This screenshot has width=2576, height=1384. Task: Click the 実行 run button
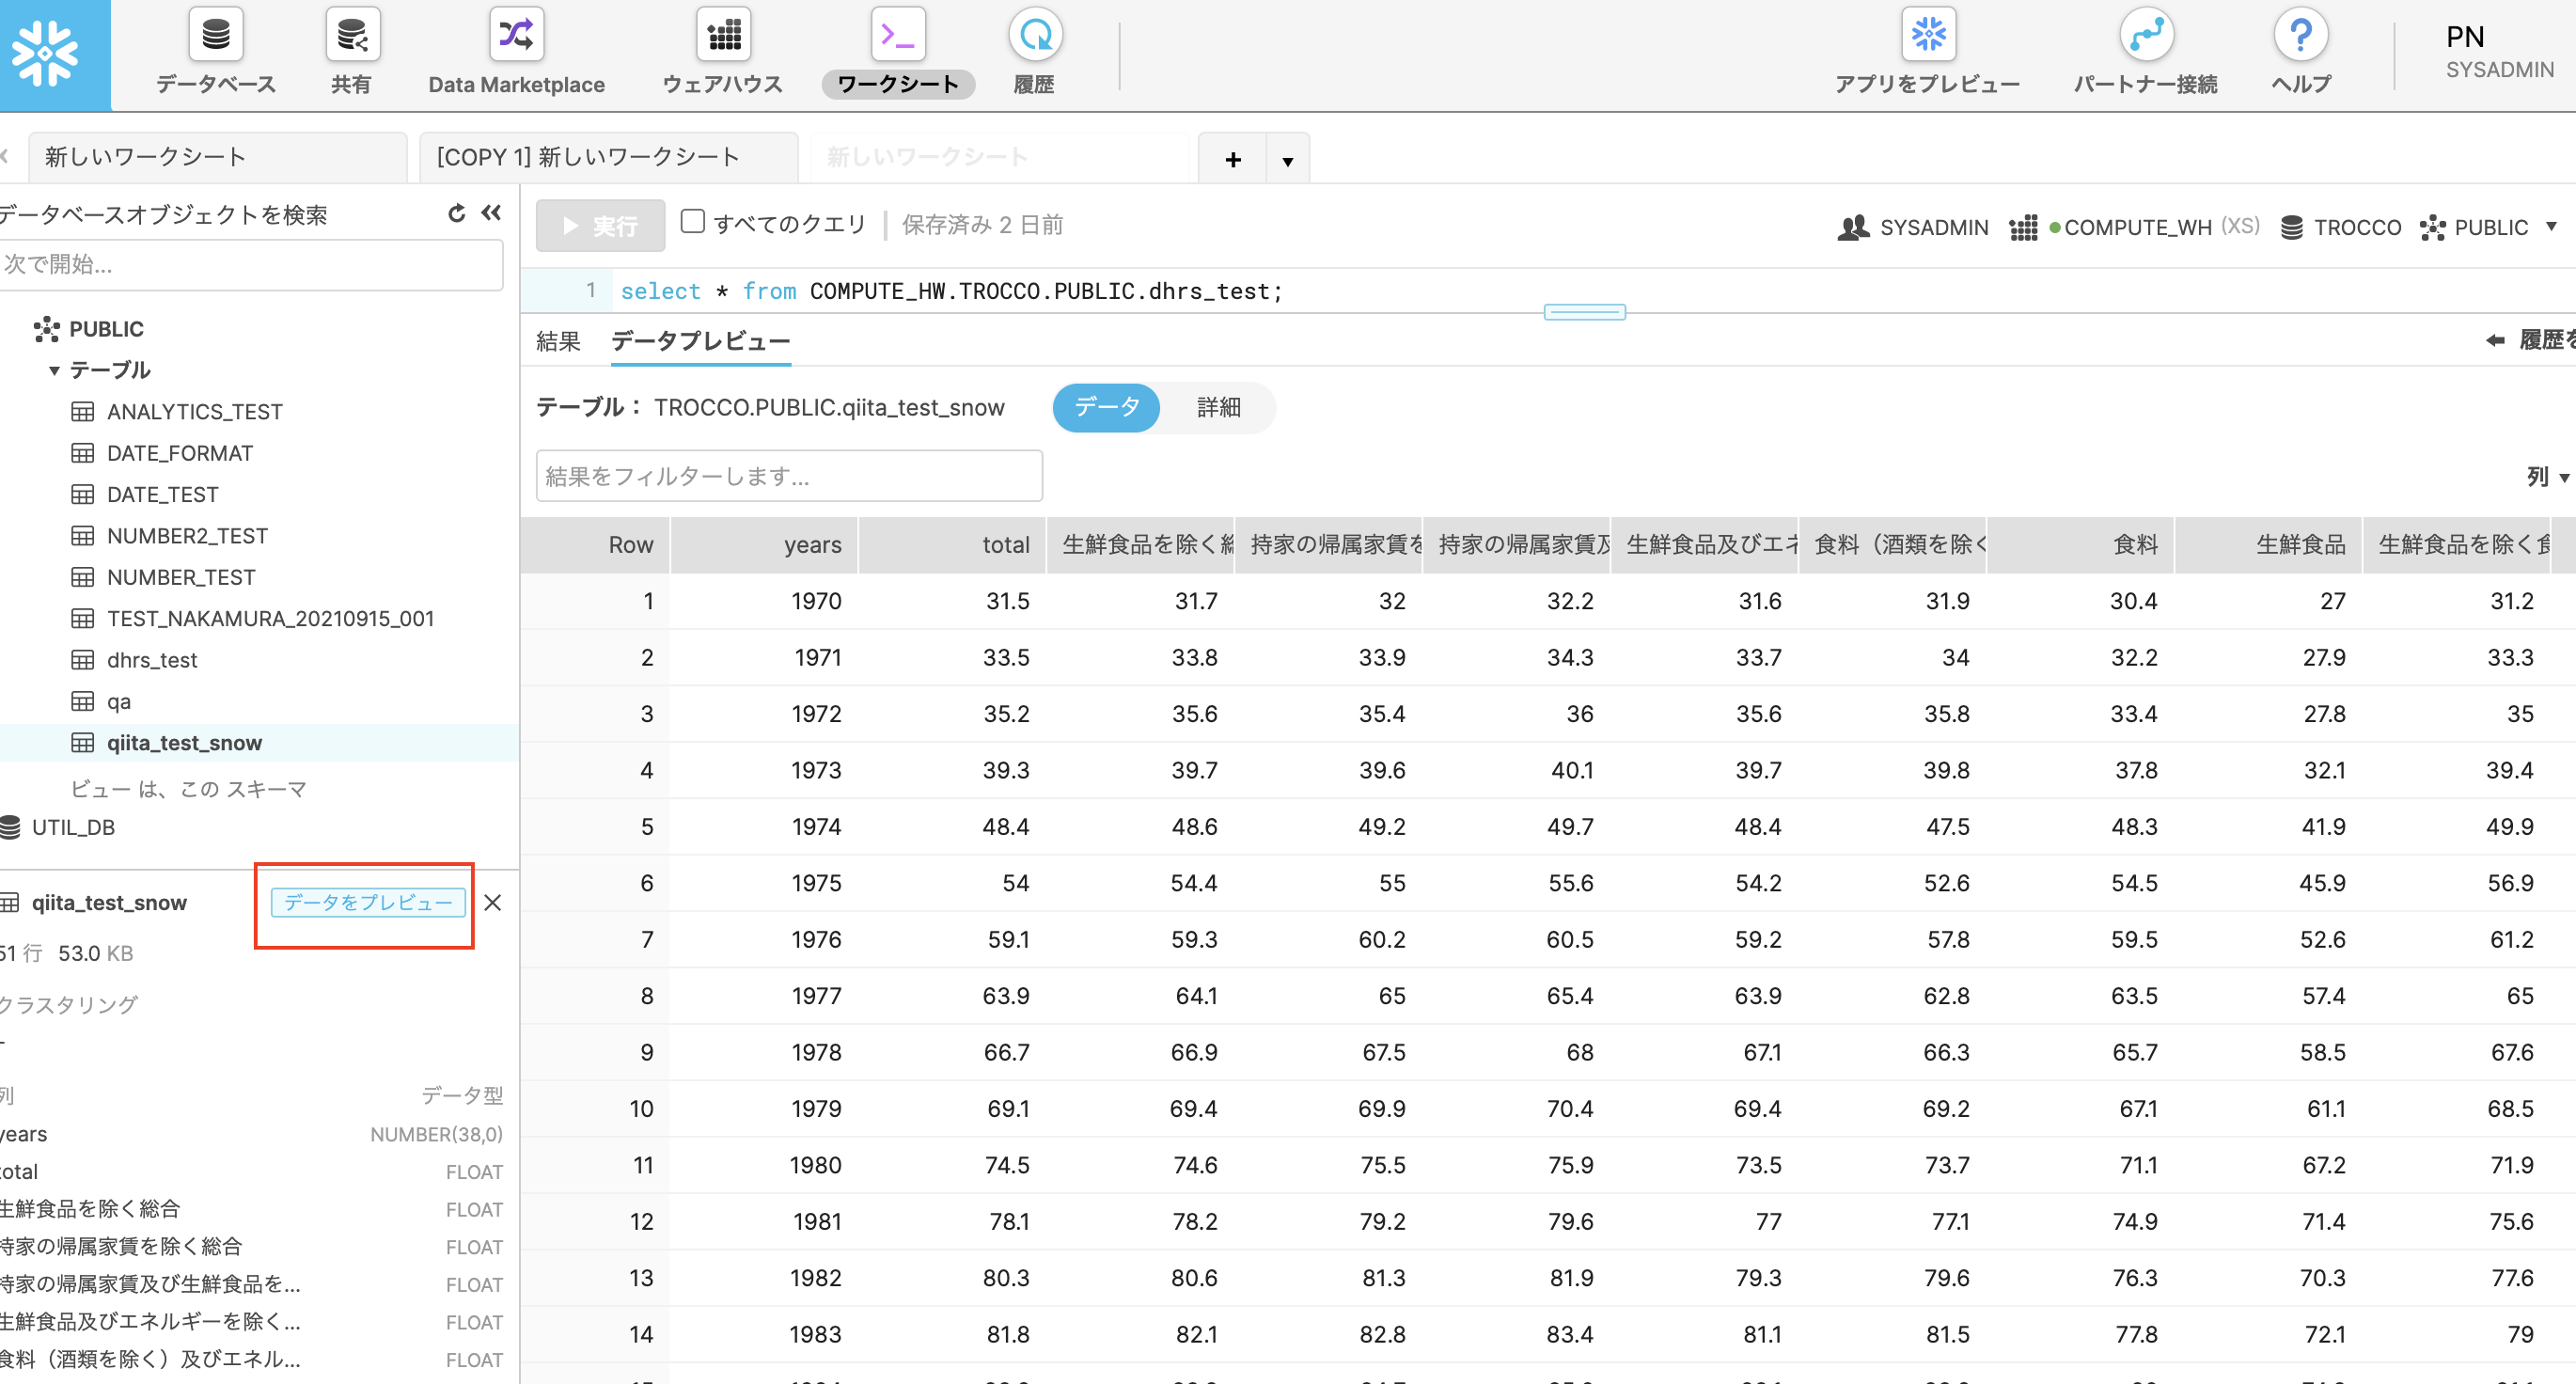[x=600, y=226]
